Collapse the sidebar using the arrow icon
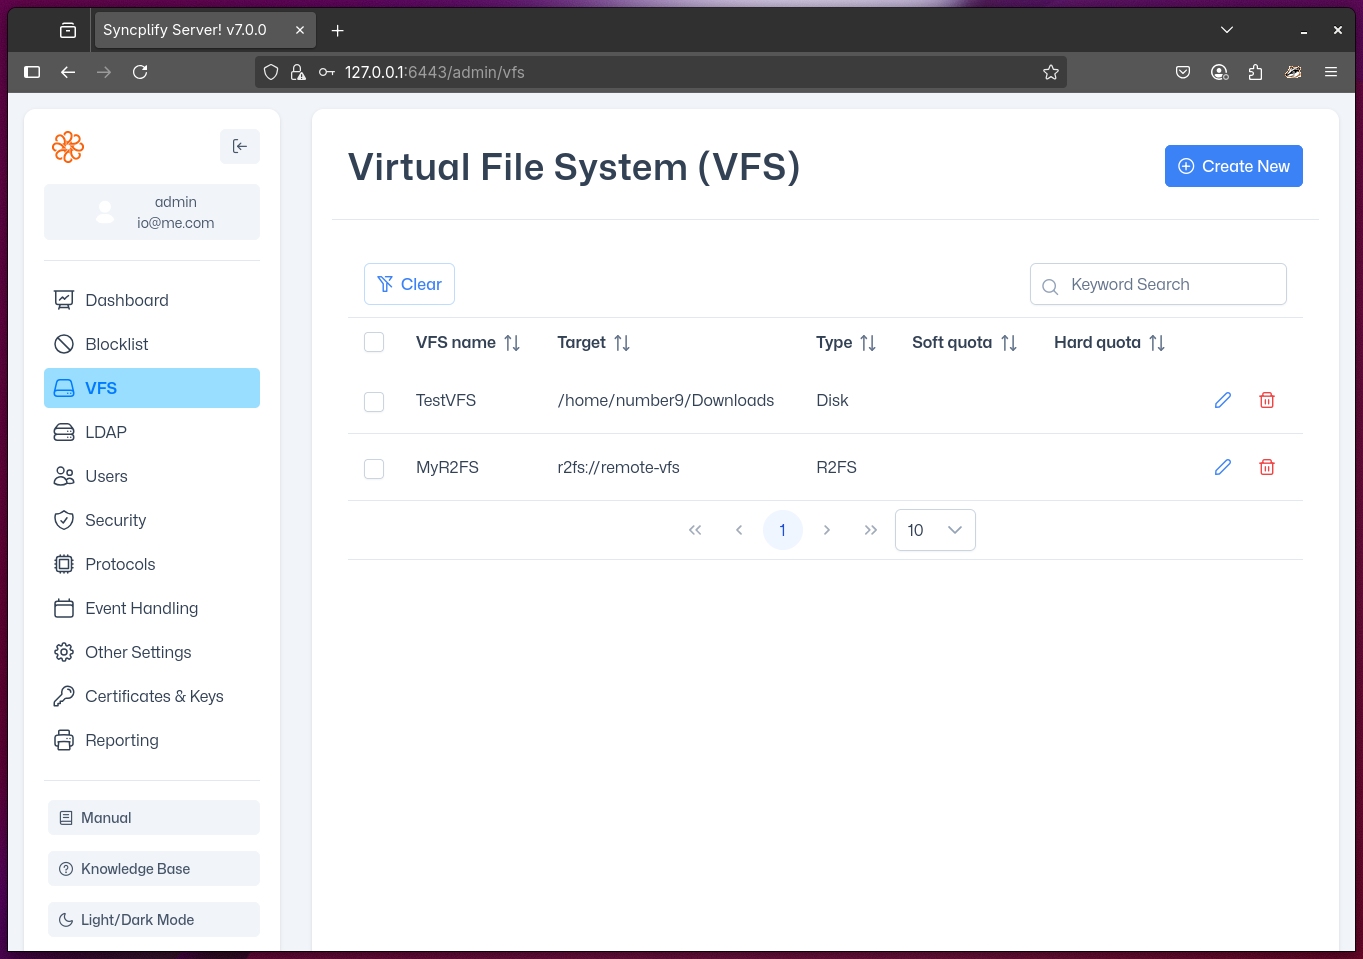Viewport: 1363px width, 959px height. click(240, 146)
